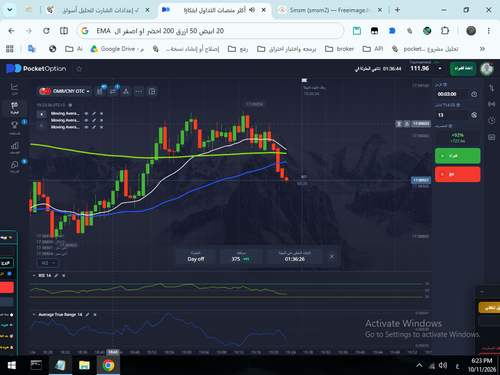Add the asset to favorites with star icon
The height and width of the screenshot is (375, 500).
(x=79, y=69)
